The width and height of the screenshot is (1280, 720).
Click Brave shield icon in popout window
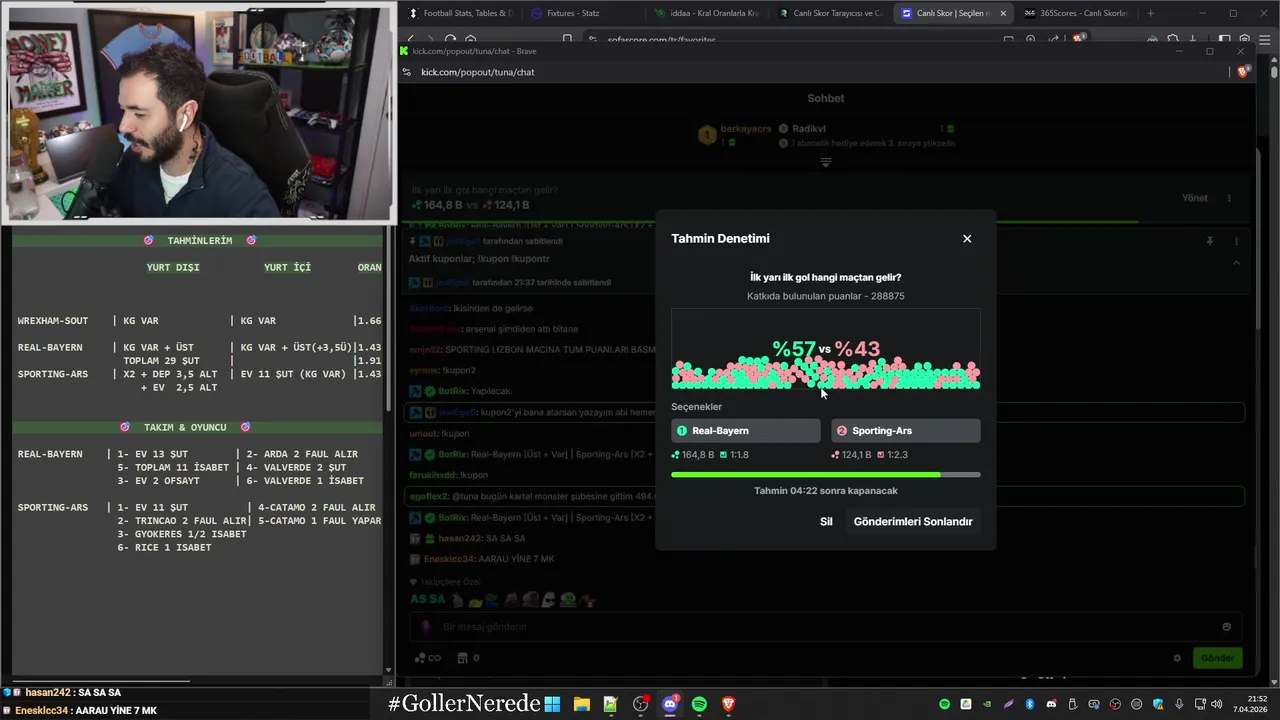coord(1243,72)
